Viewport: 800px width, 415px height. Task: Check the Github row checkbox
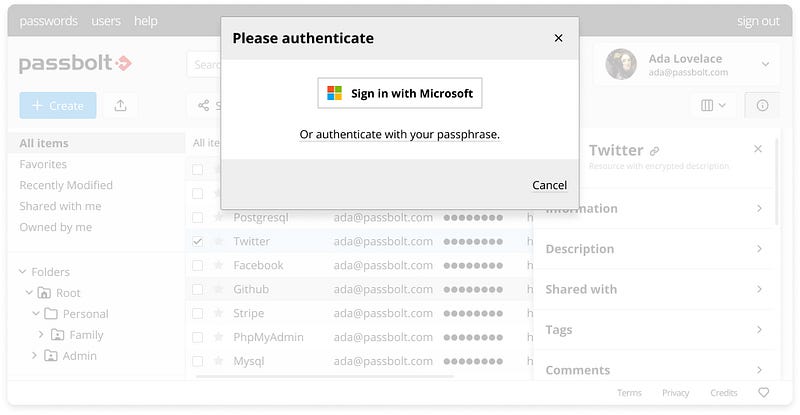pyautogui.click(x=197, y=289)
